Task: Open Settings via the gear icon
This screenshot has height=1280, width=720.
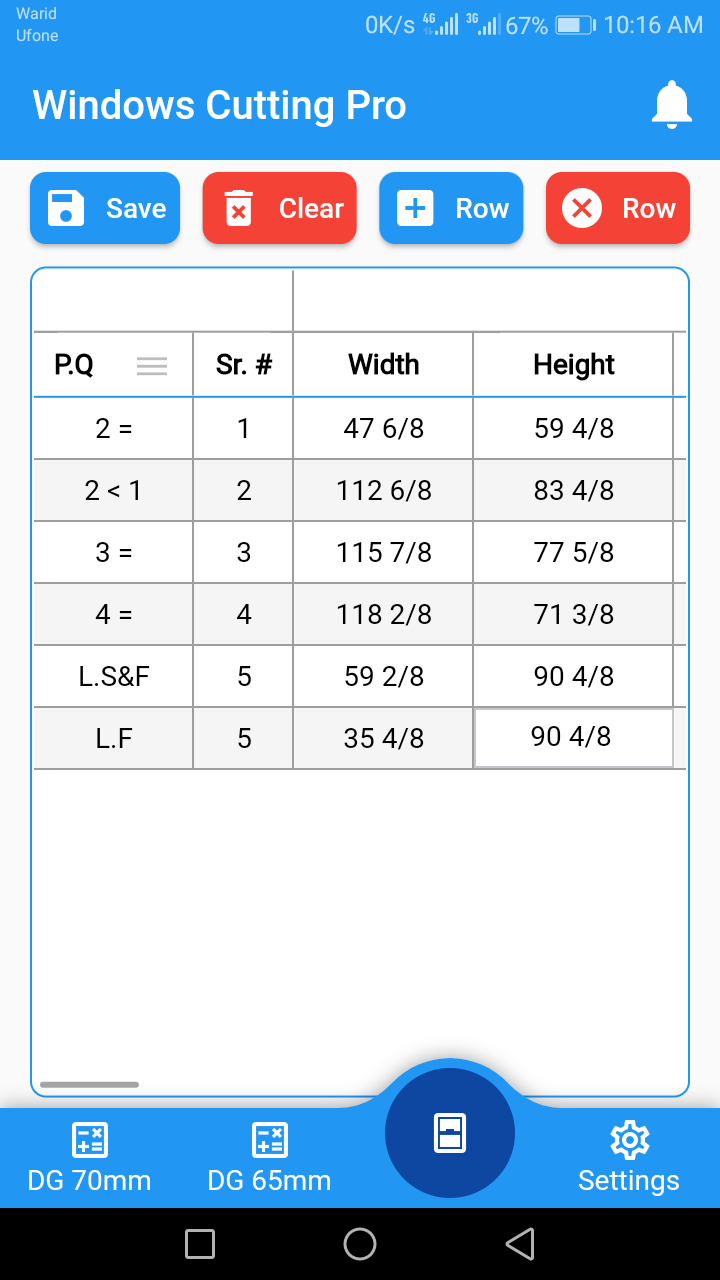Action: 629,1158
